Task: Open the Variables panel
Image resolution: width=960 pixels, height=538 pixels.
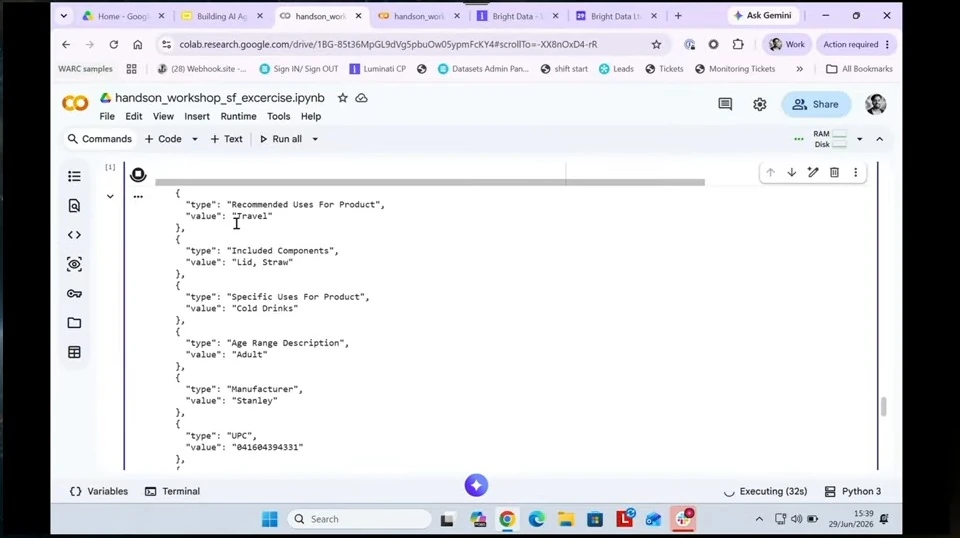Action: coord(99,491)
